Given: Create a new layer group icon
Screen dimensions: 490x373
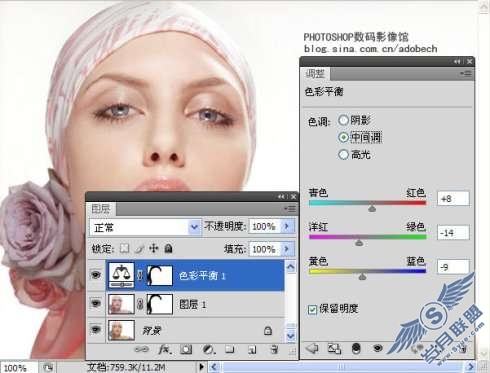Looking at the screenshot, I should (230, 349).
